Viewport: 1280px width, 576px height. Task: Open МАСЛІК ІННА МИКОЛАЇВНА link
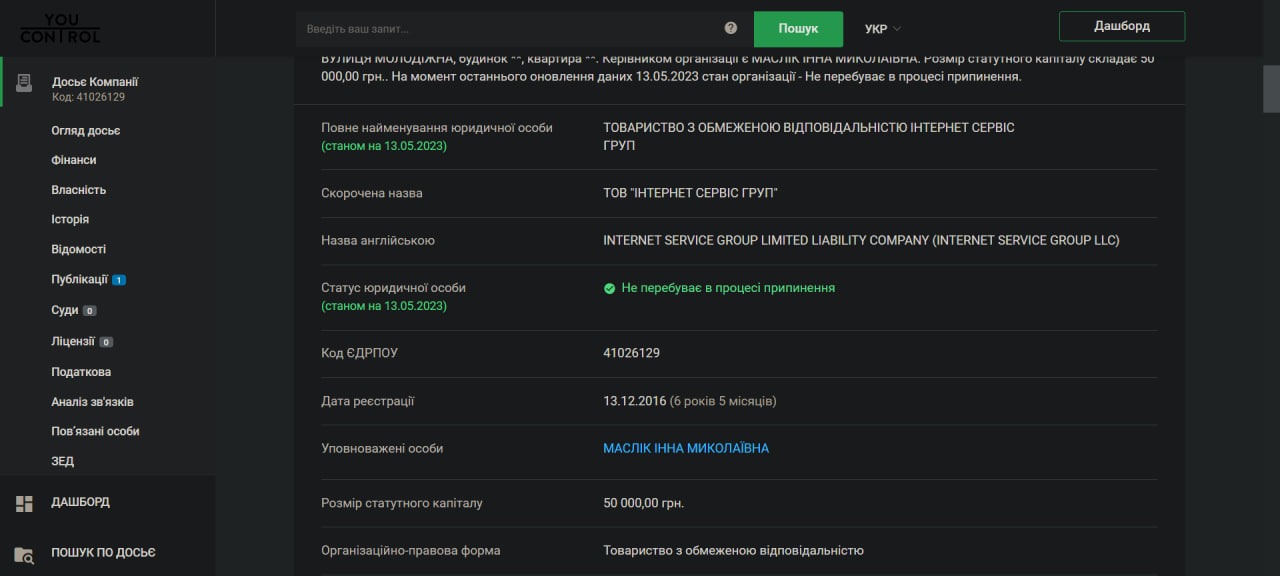click(x=686, y=448)
